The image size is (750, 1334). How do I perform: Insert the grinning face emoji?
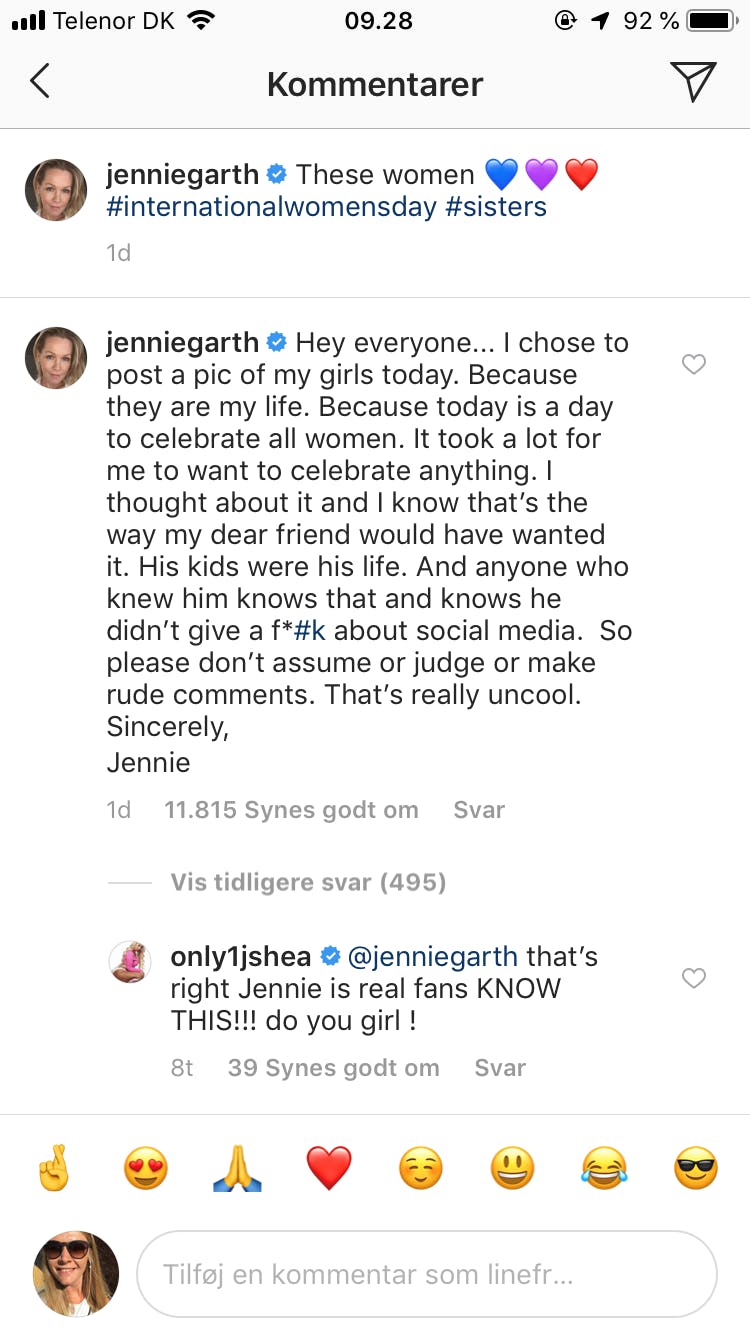click(512, 1168)
